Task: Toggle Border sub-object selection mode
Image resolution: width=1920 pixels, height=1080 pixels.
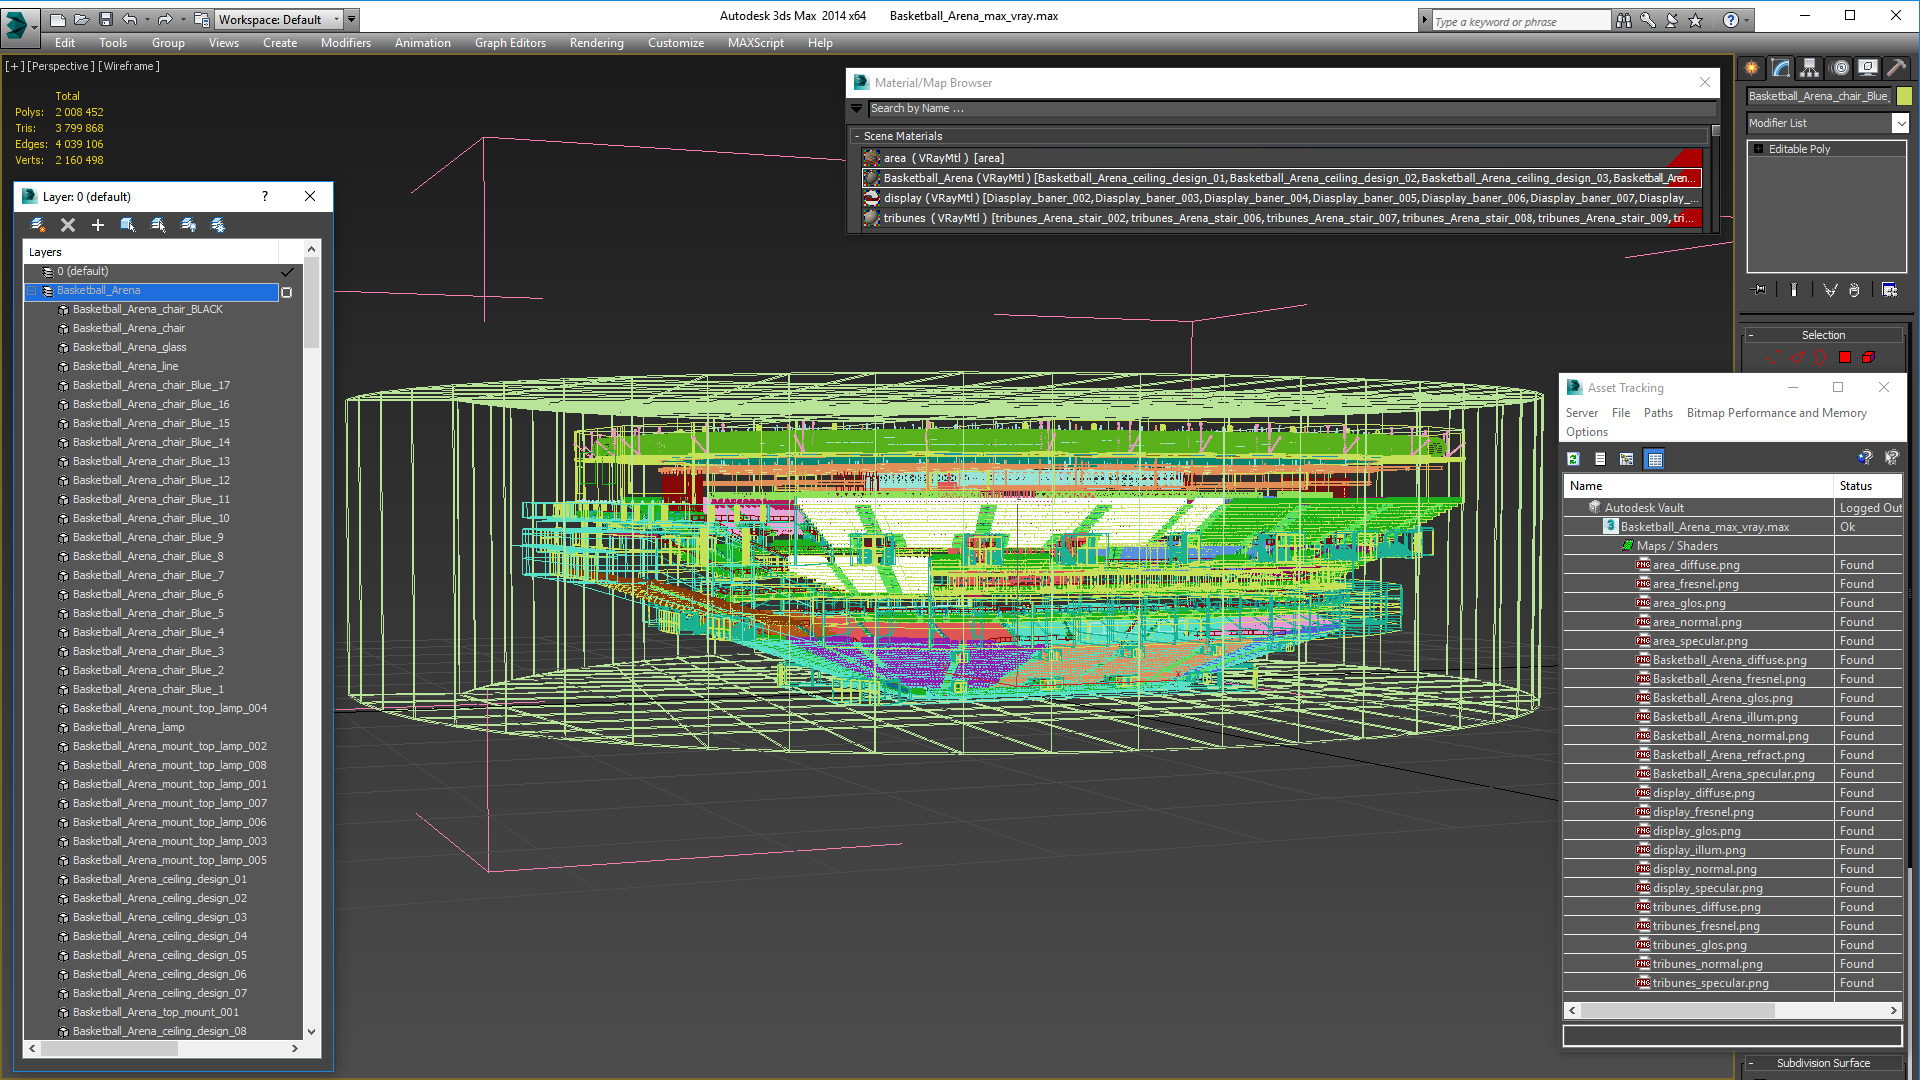Action: [1821, 357]
